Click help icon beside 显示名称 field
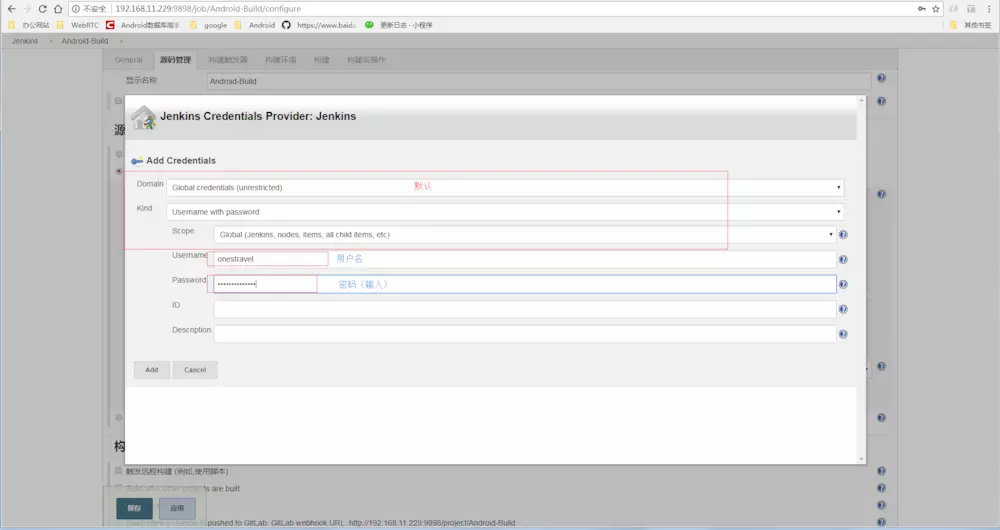1000x530 pixels. pyautogui.click(x=881, y=78)
